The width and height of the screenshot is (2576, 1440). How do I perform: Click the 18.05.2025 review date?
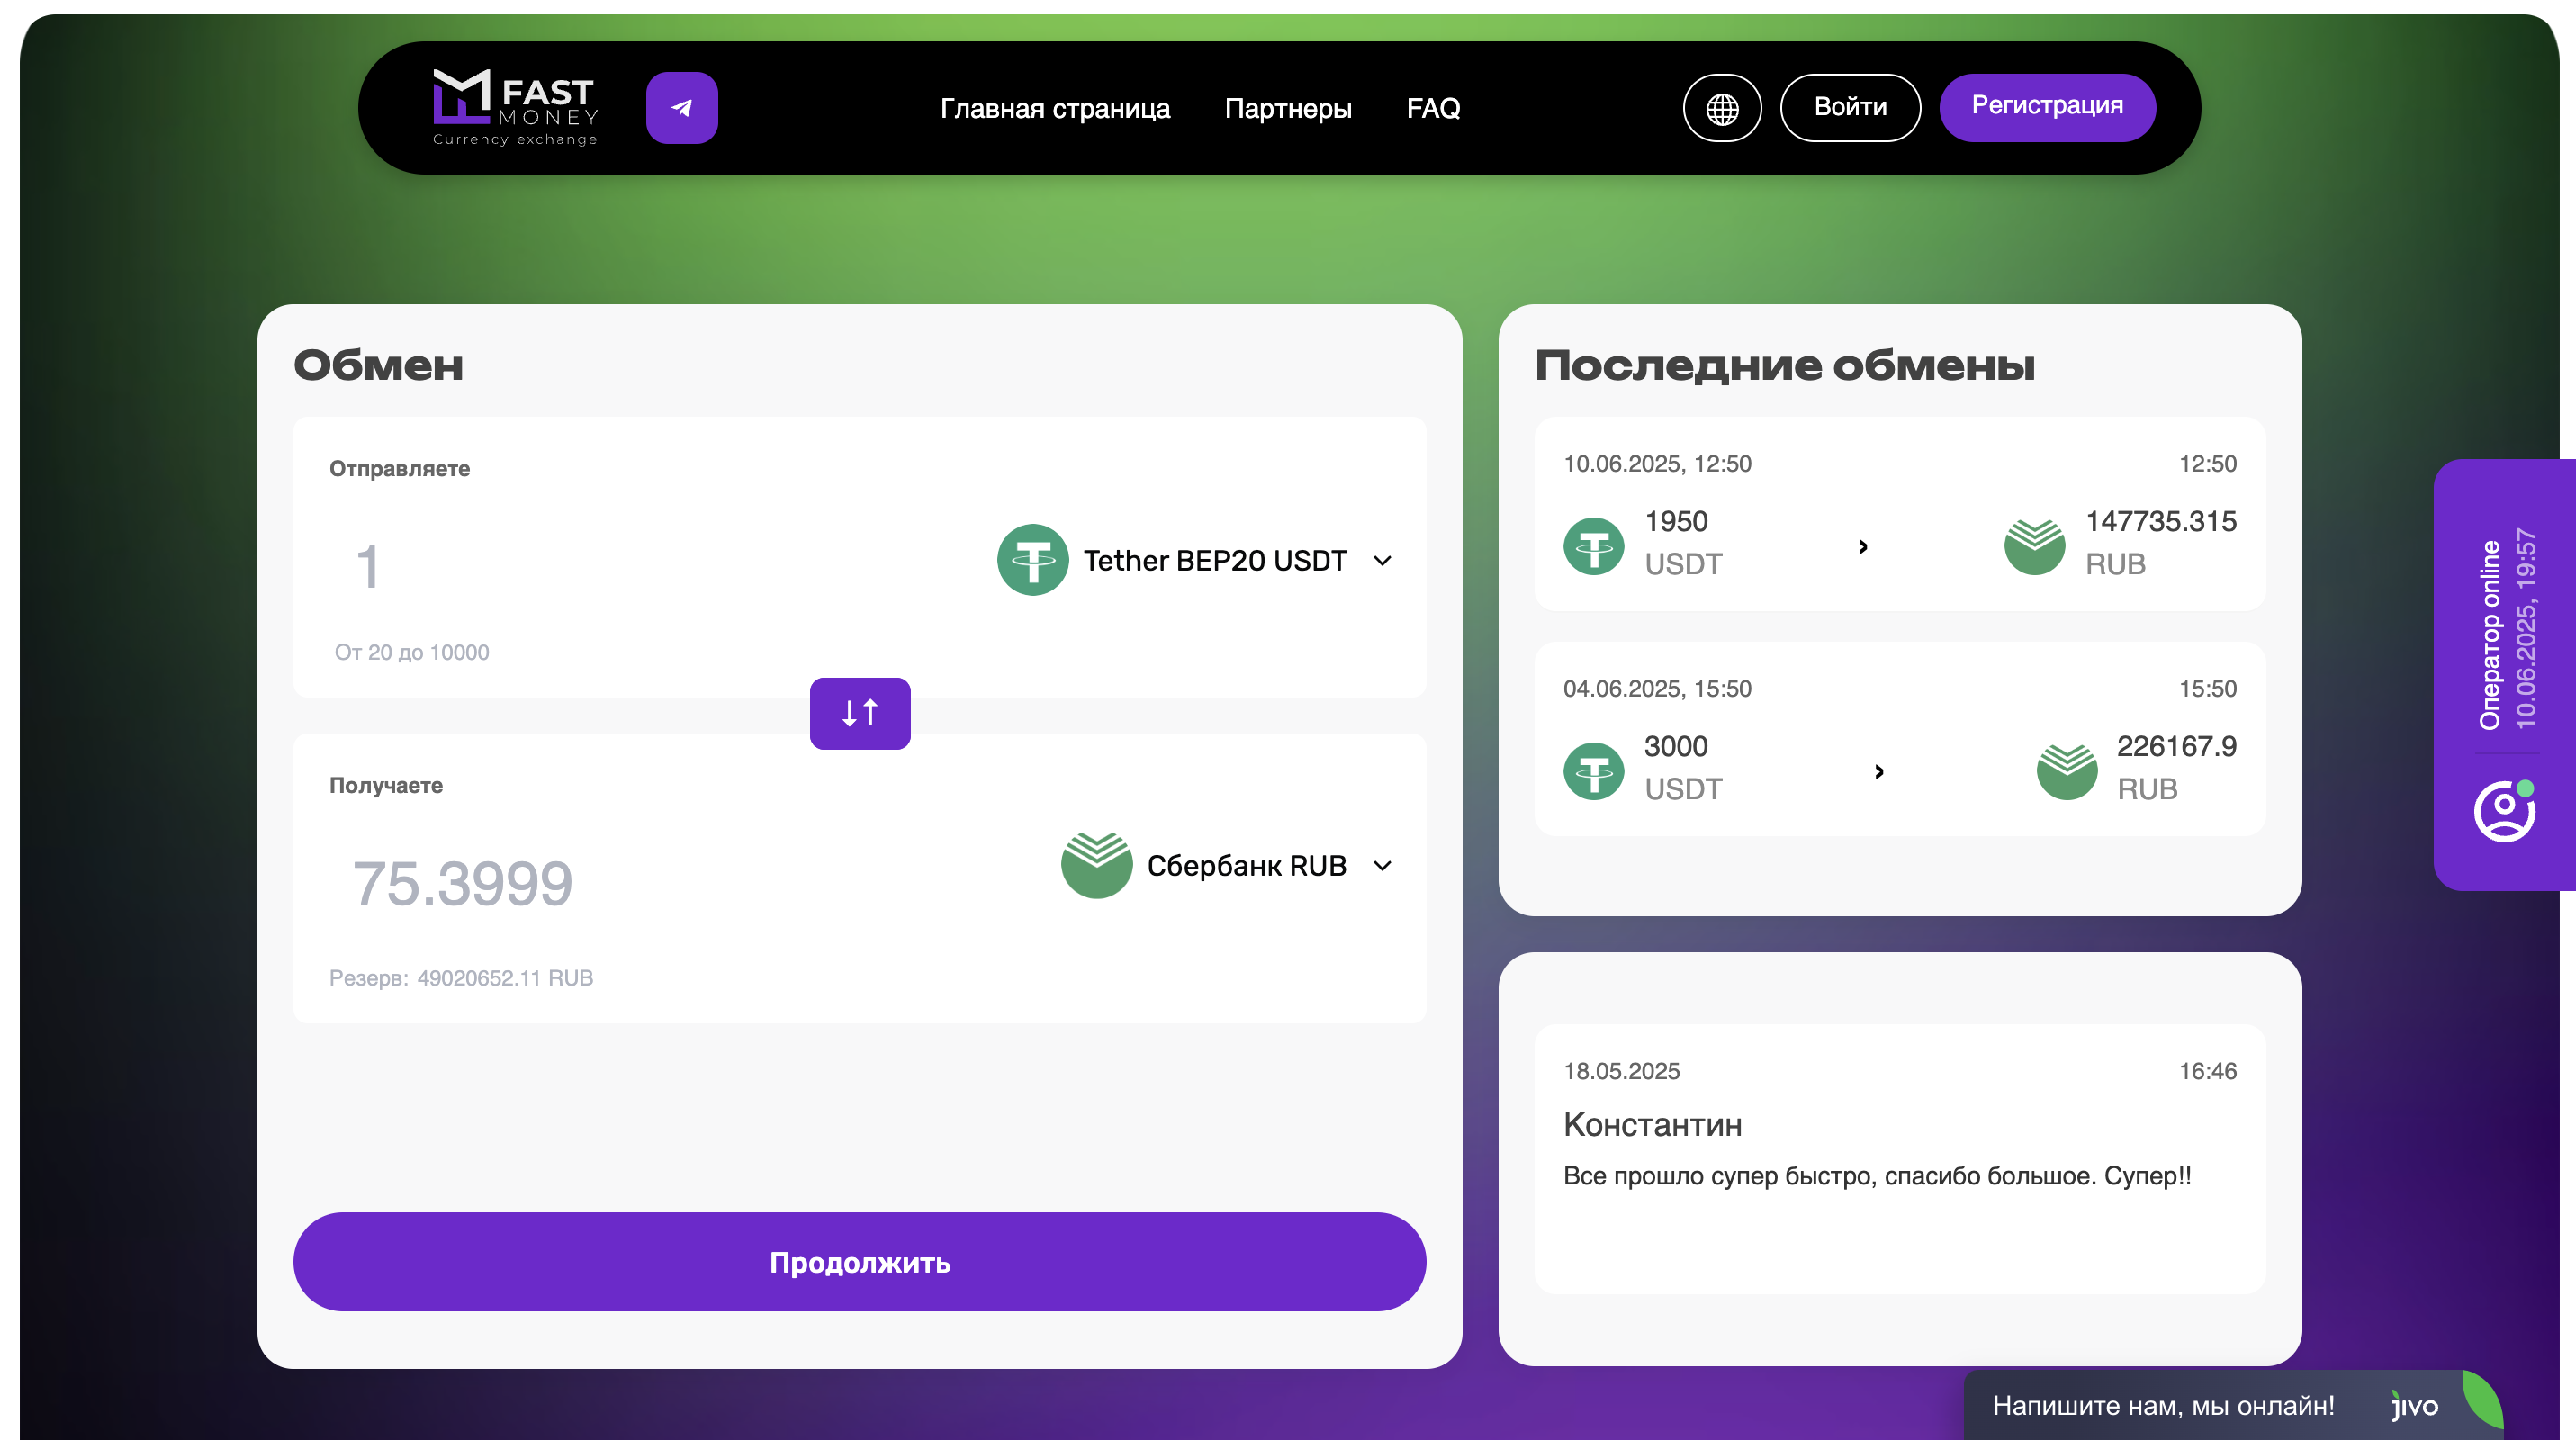tap(1621, 1071)
